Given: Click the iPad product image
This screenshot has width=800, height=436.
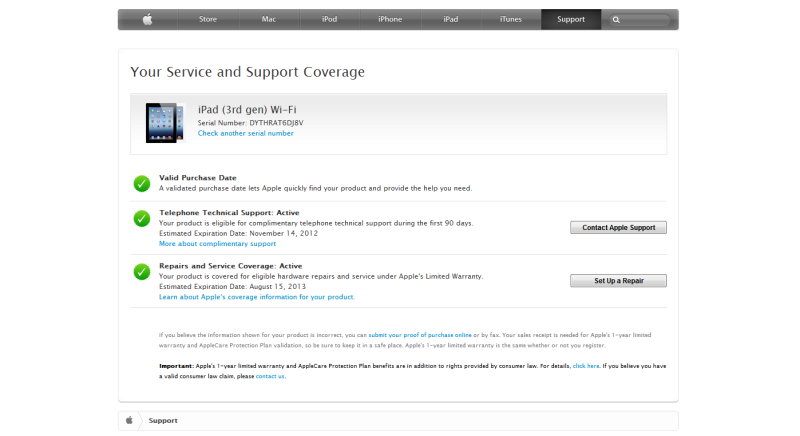Looking at the screenshot, I should coord(164,123).
